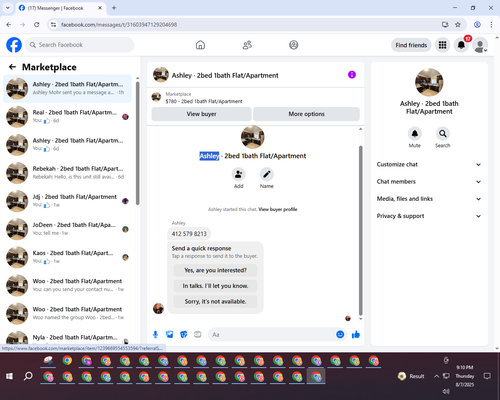Screen dimensions: 500x400
Task: Open the Friends icon in top navigation
Action: 247,45
